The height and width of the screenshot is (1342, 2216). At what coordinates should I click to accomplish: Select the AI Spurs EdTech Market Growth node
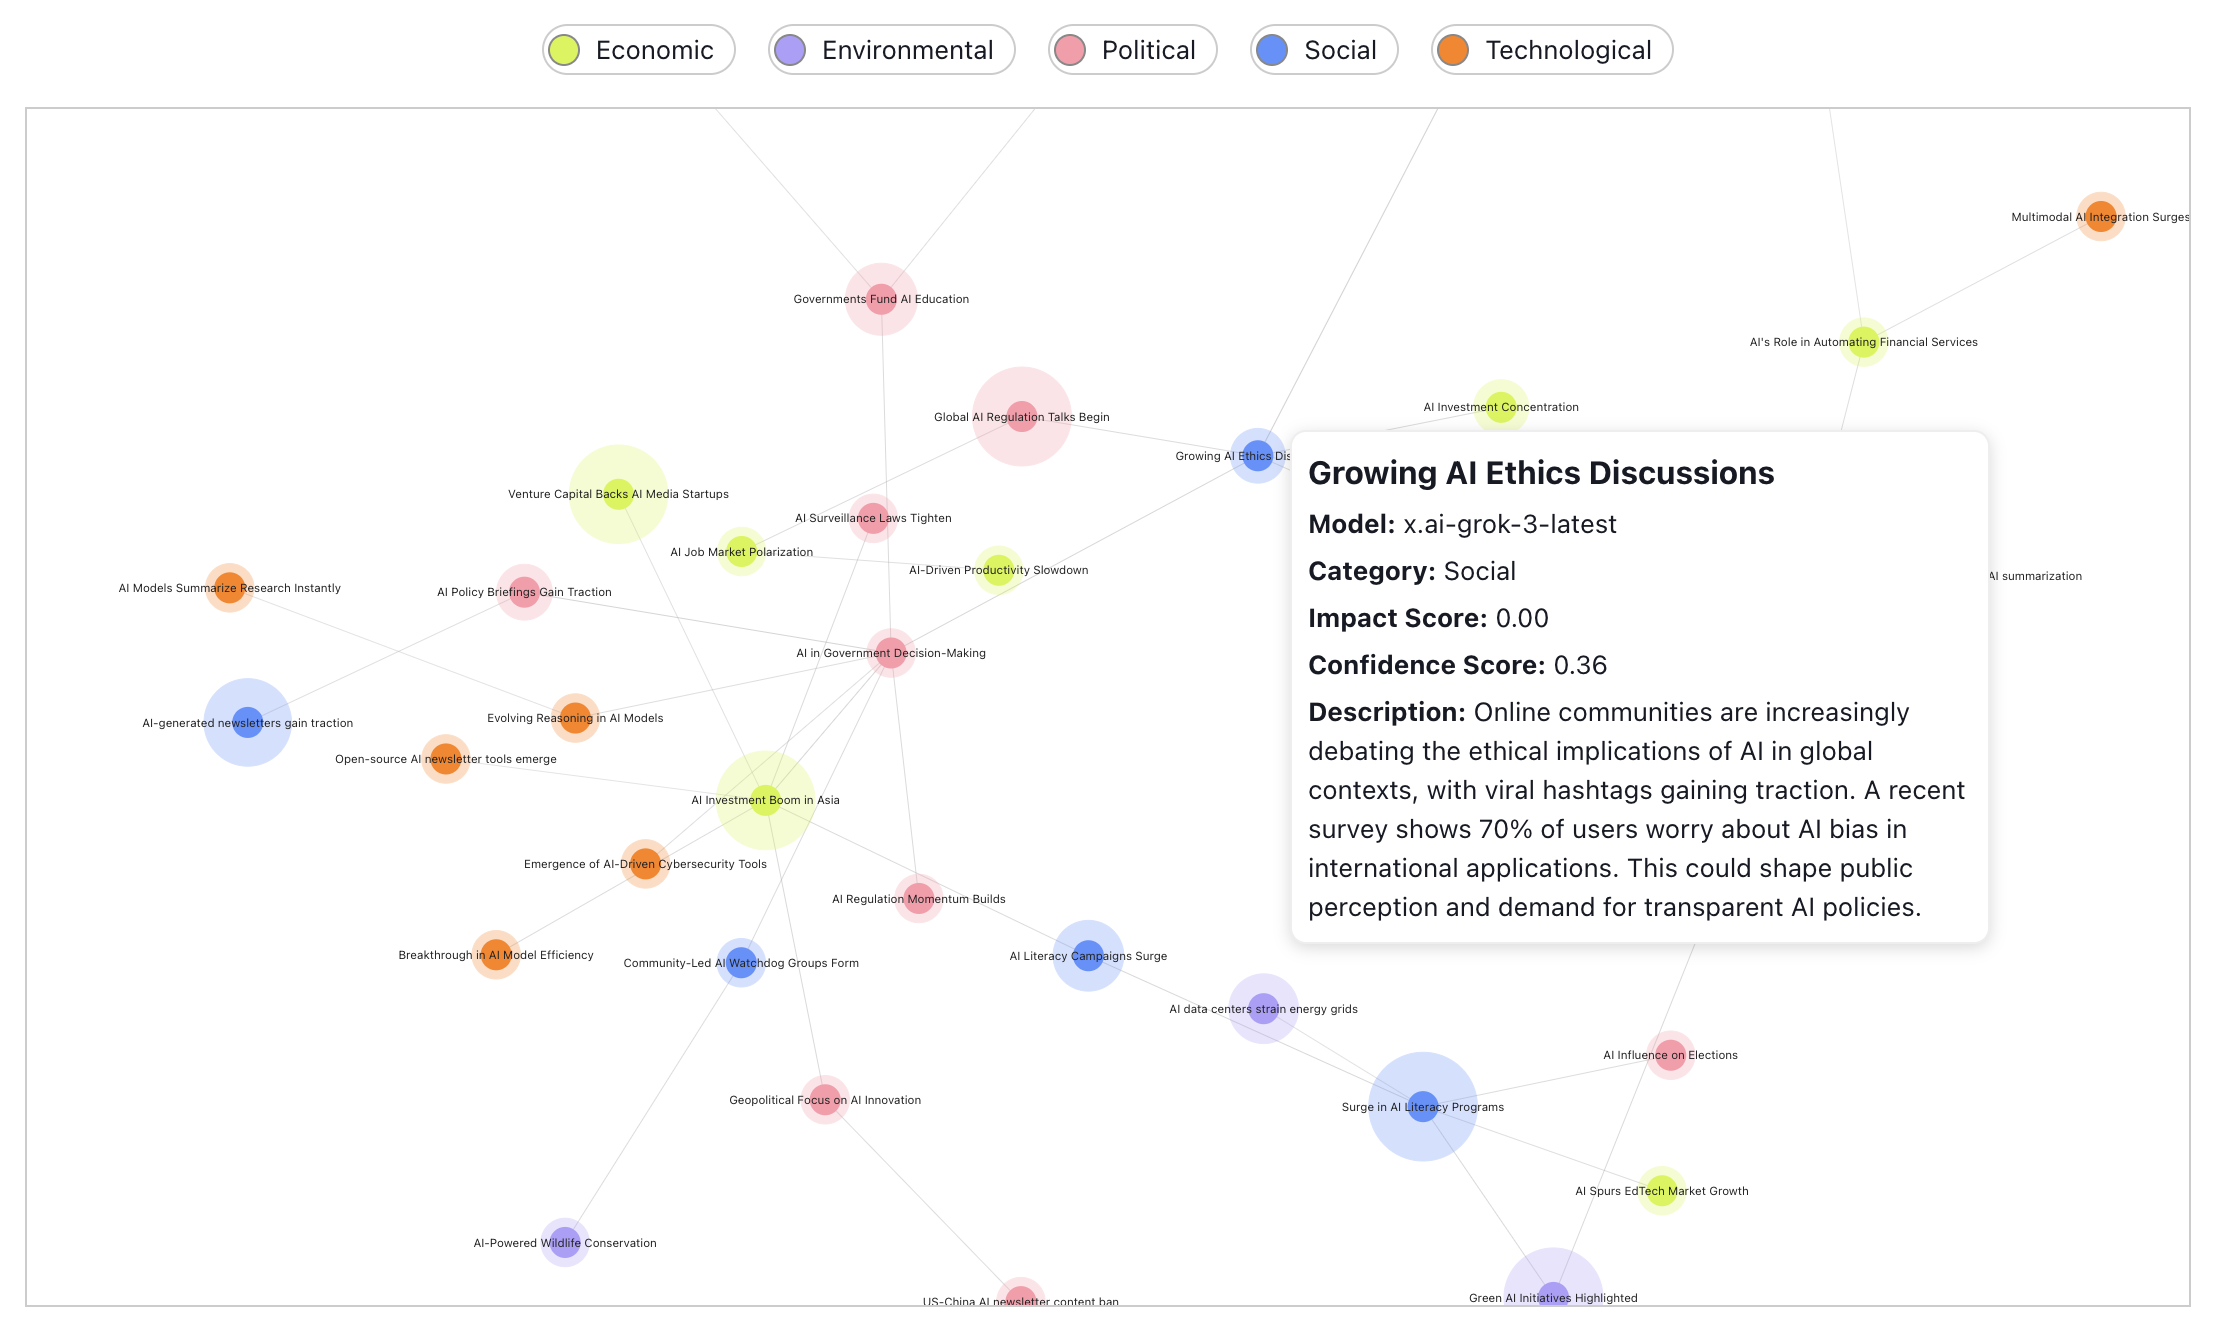[x=1661, y=1191]
